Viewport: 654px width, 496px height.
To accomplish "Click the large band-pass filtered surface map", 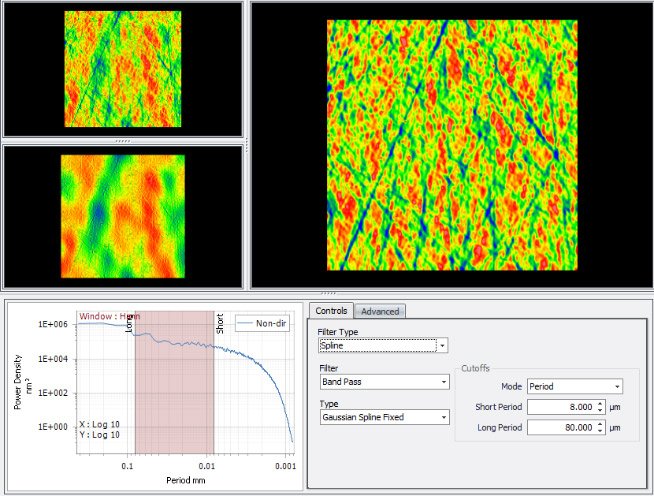I will coord(452,144).
